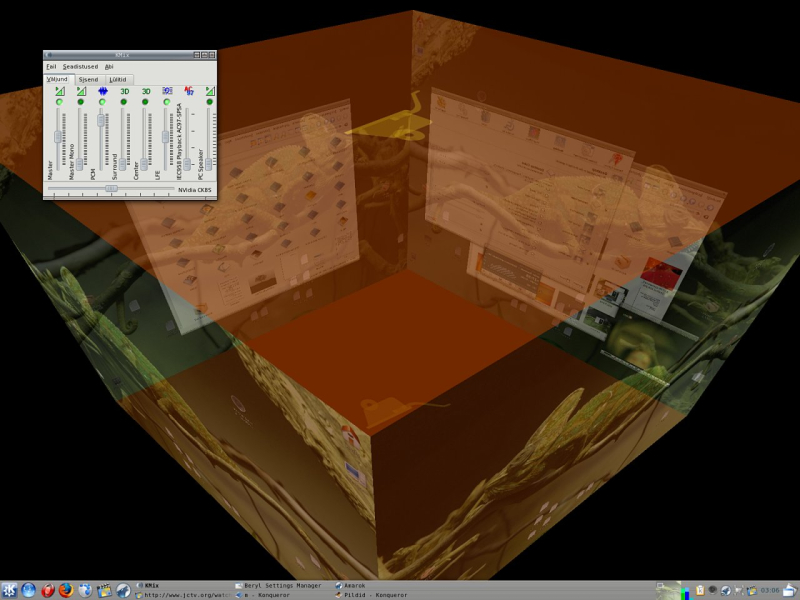Click the KMix window menu icon in title bar
The height and width of the screenshot is (600, 800).
48,55
